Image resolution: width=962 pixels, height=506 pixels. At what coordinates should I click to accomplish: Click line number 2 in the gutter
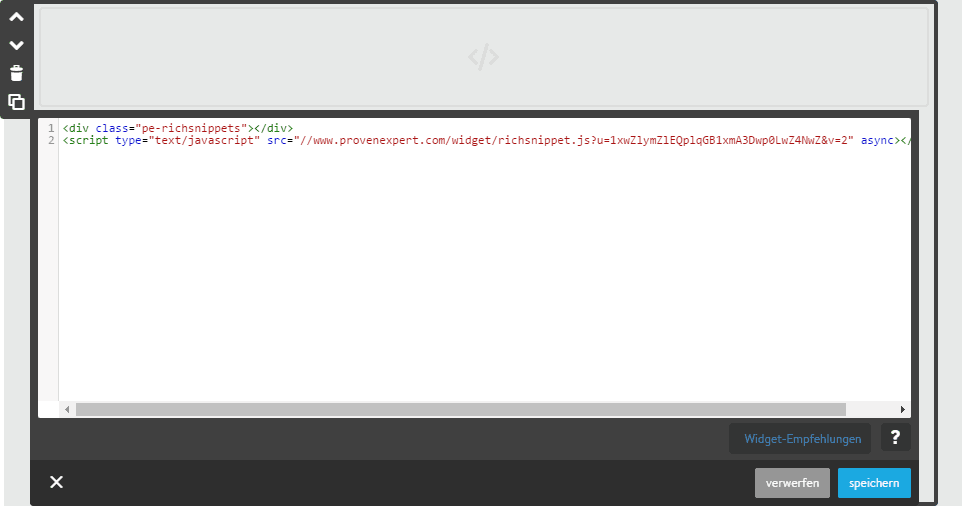[50, 140]
